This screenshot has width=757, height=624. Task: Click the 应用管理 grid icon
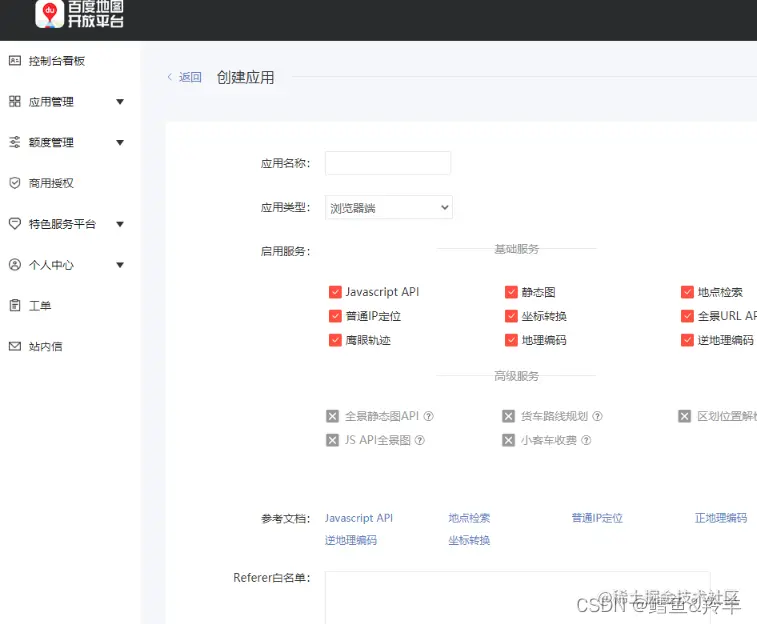(x=15, y=101)
